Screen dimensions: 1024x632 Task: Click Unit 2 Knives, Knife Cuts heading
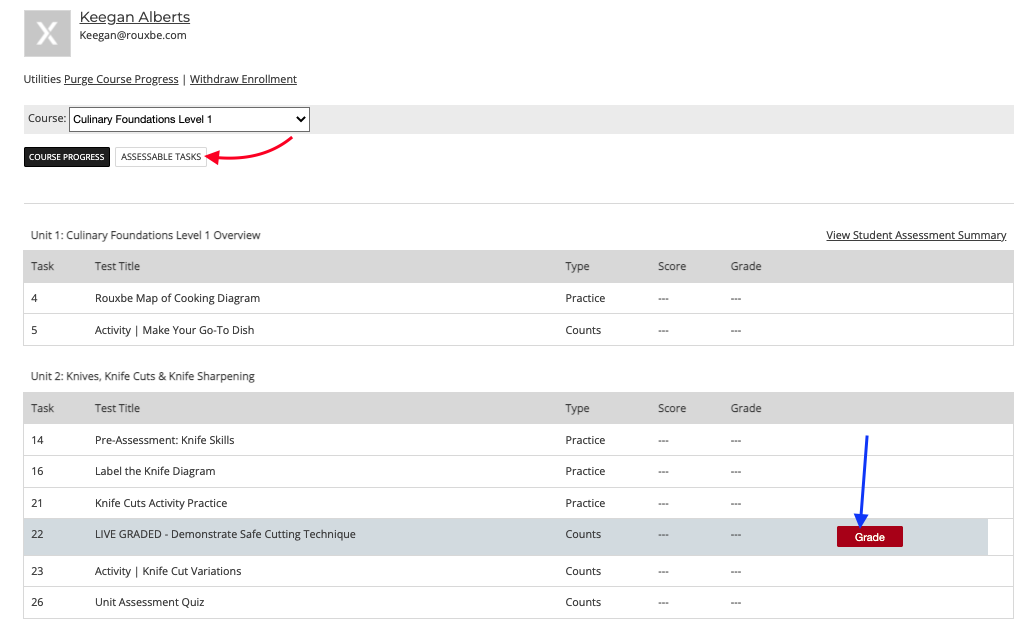point(142,377)
